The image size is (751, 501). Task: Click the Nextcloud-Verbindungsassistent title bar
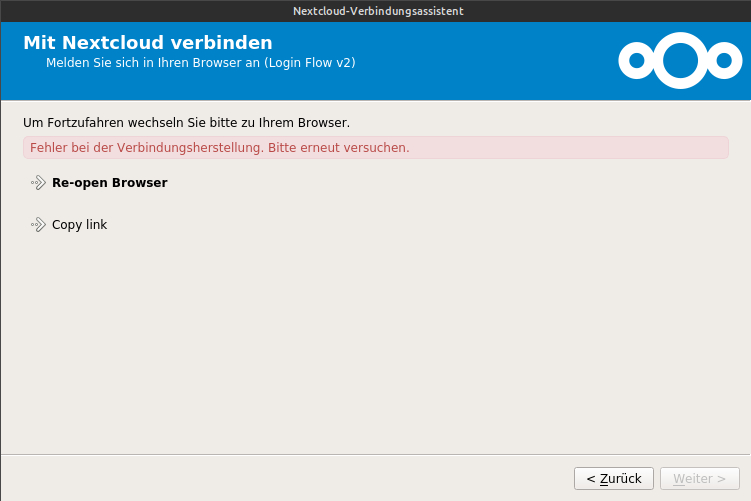click(376, 11)
